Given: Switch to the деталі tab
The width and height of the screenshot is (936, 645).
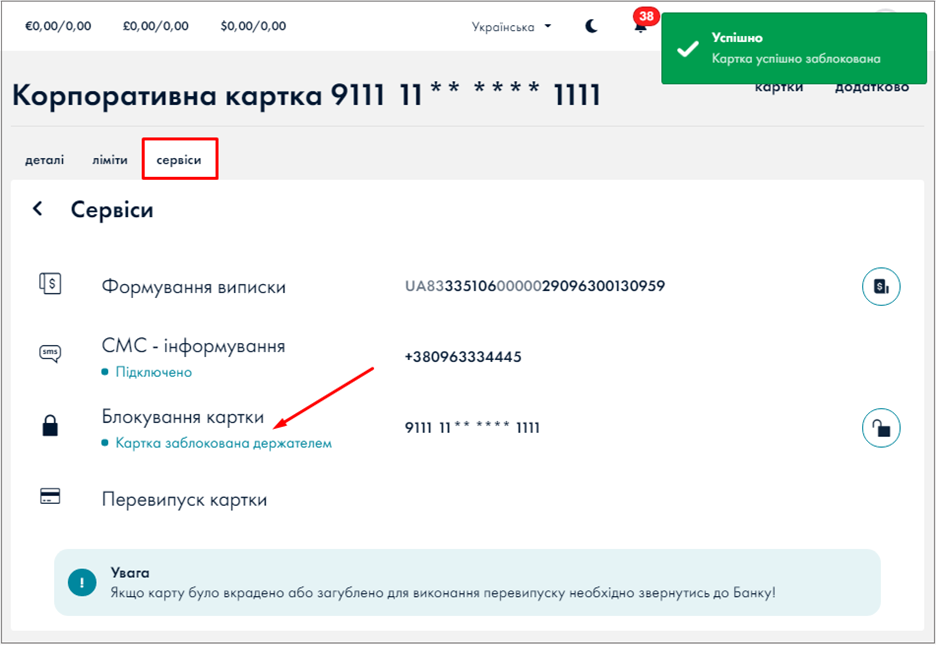Looking at the screenshot, I should (45, 160).
